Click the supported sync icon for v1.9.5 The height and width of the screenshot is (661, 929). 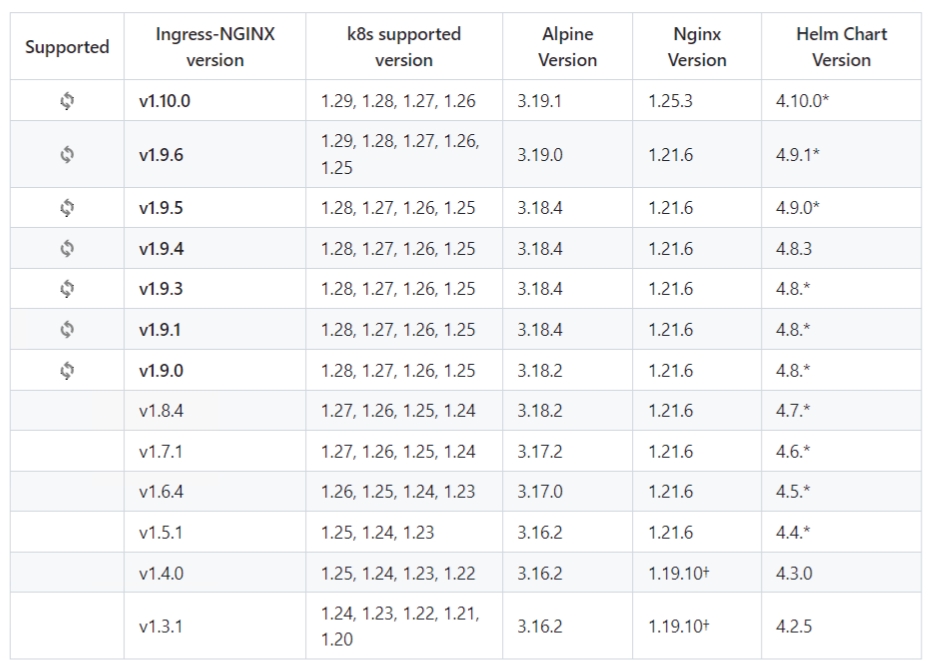67,208
